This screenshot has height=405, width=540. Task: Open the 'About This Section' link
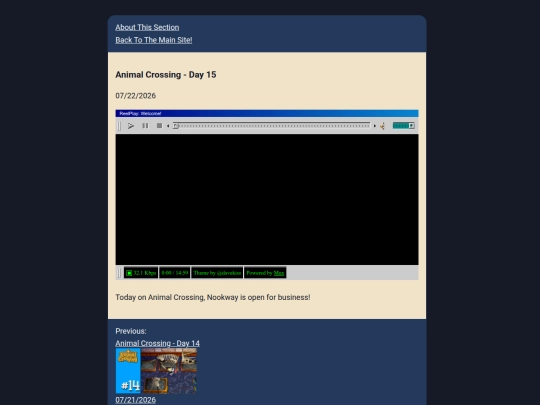[x=147, y=27]
